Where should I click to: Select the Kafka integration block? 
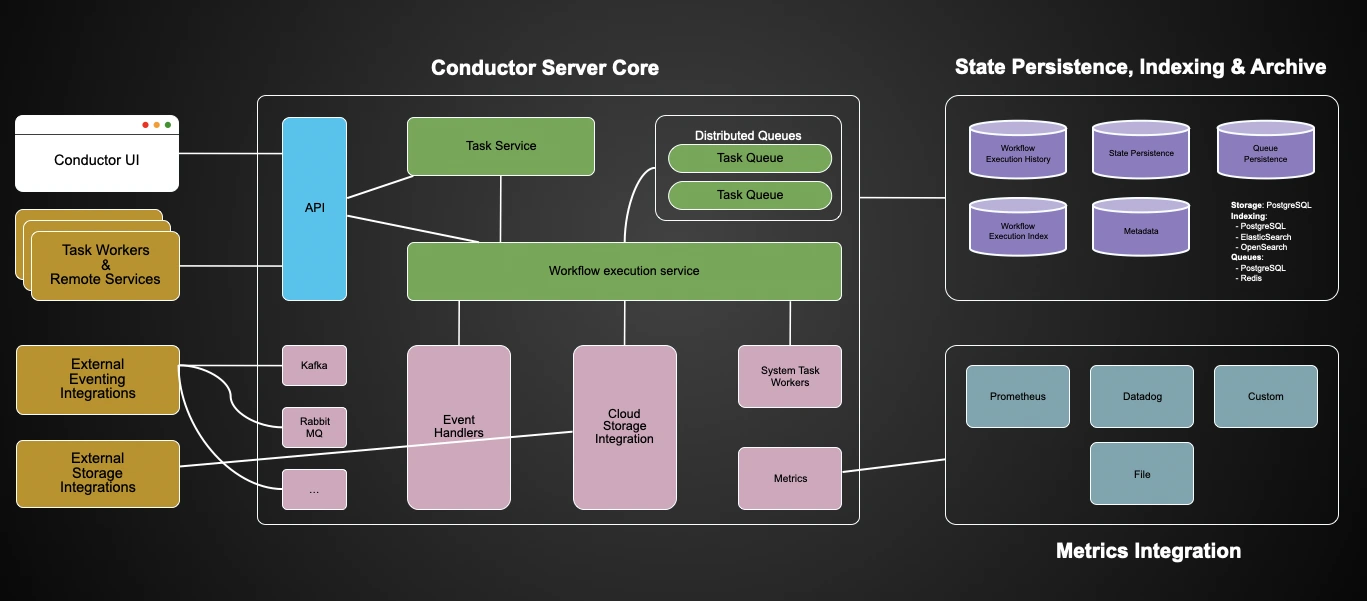(314, 365)
